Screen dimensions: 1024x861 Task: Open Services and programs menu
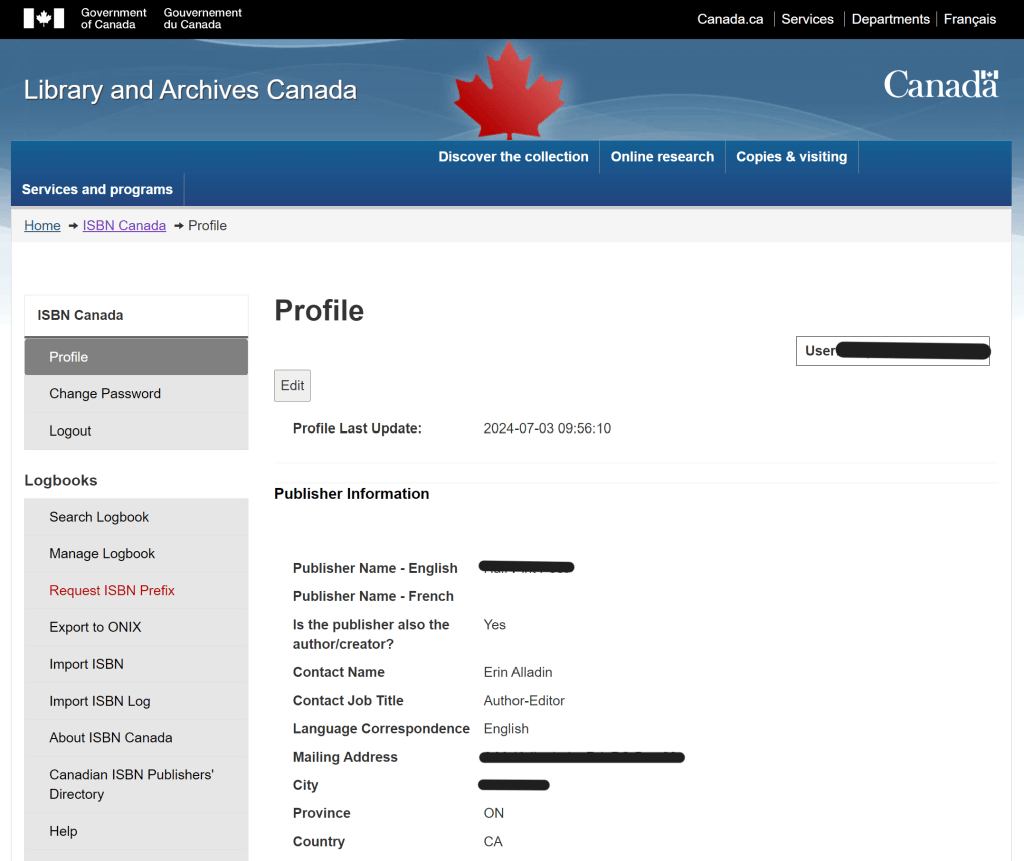[x=97, y=189]
